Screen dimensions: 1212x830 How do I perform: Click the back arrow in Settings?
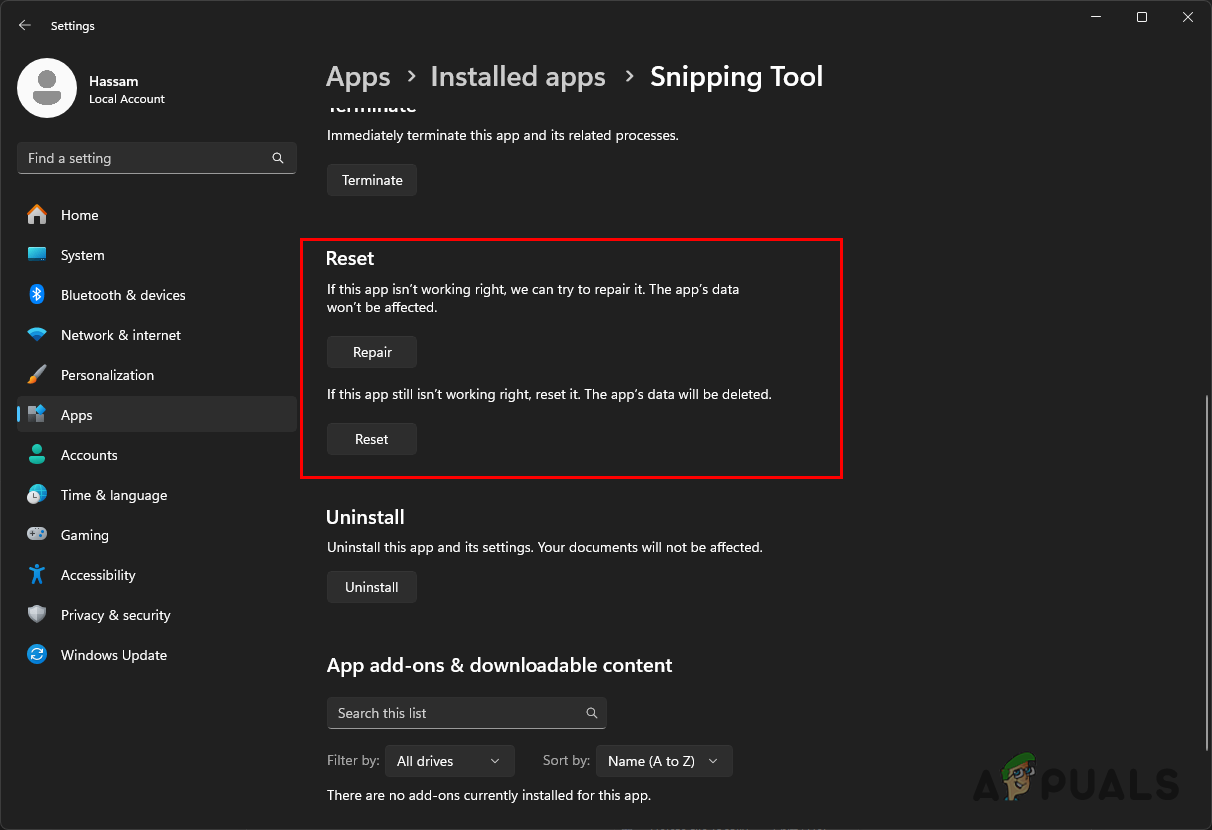pos(24,25)
